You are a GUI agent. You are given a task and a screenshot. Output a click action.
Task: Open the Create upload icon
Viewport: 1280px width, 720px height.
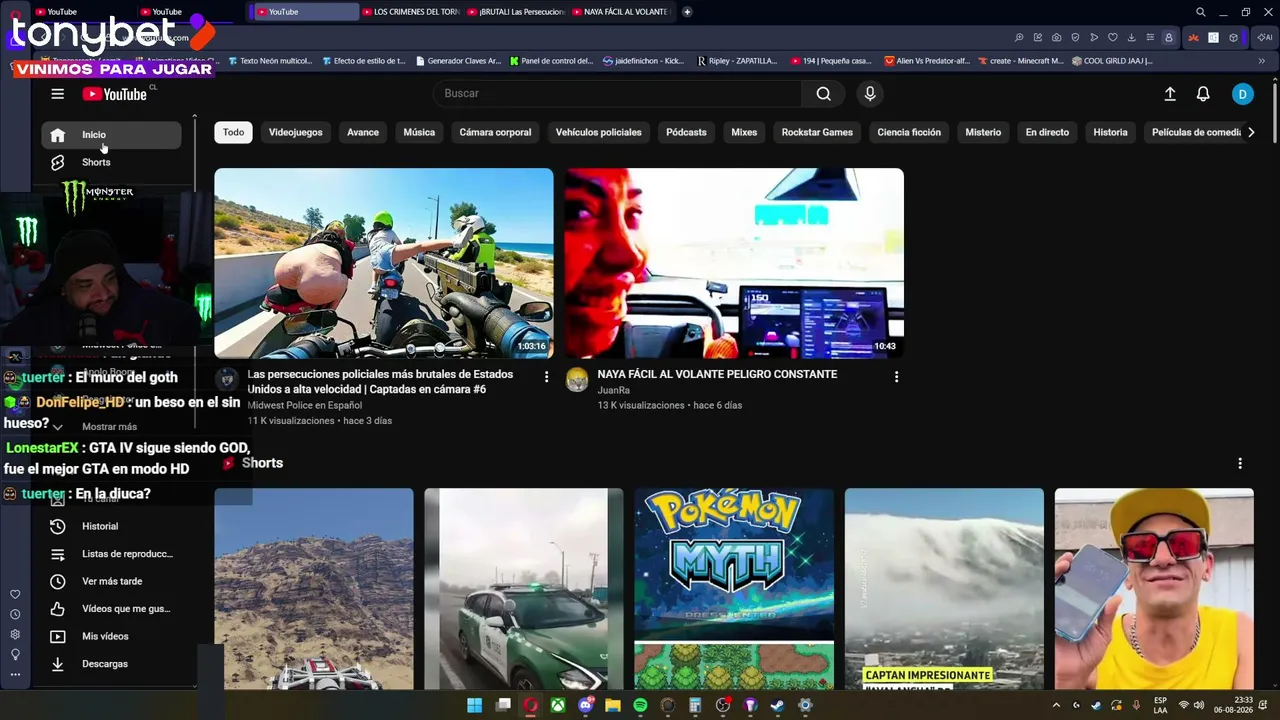(1170, 94)
